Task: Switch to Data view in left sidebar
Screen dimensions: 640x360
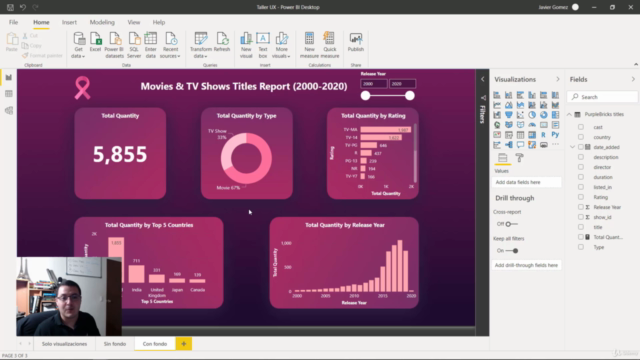Action: tap(9, 94)
